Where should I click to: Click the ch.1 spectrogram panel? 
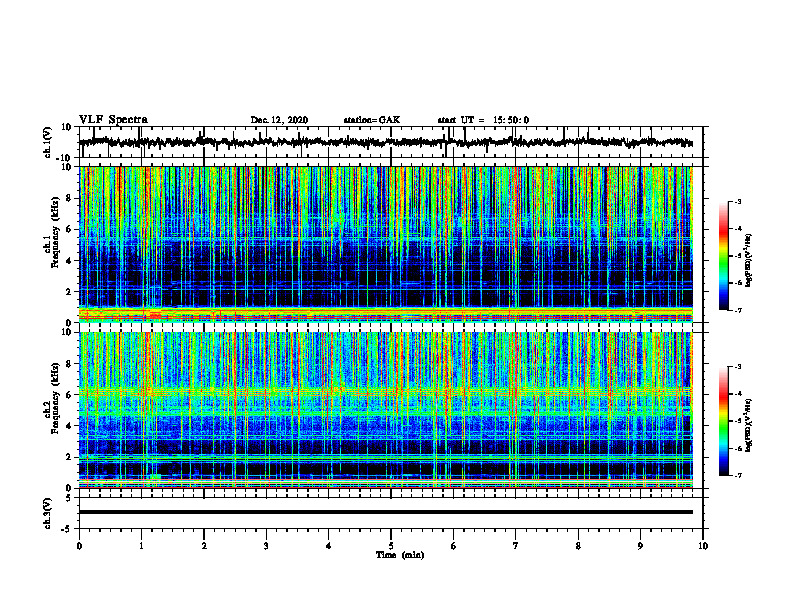point(386,244)
